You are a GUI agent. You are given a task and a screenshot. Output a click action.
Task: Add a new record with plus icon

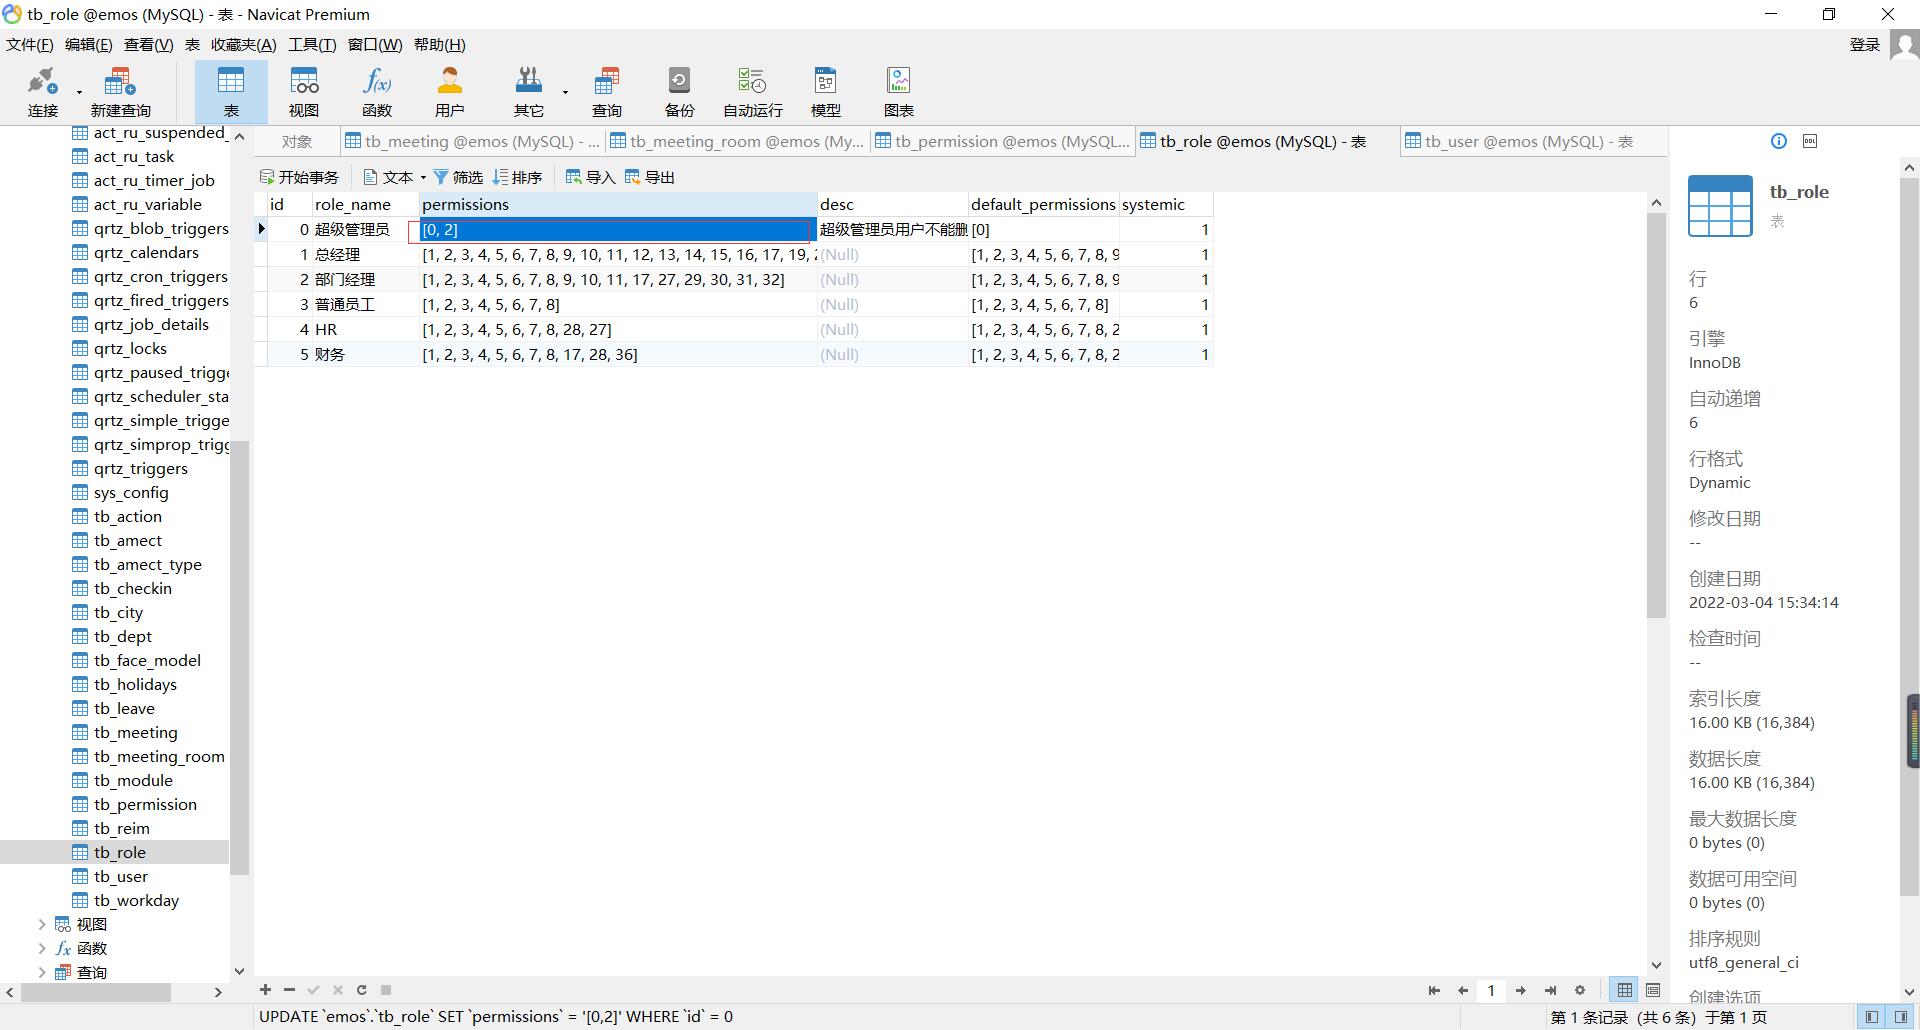265,990
